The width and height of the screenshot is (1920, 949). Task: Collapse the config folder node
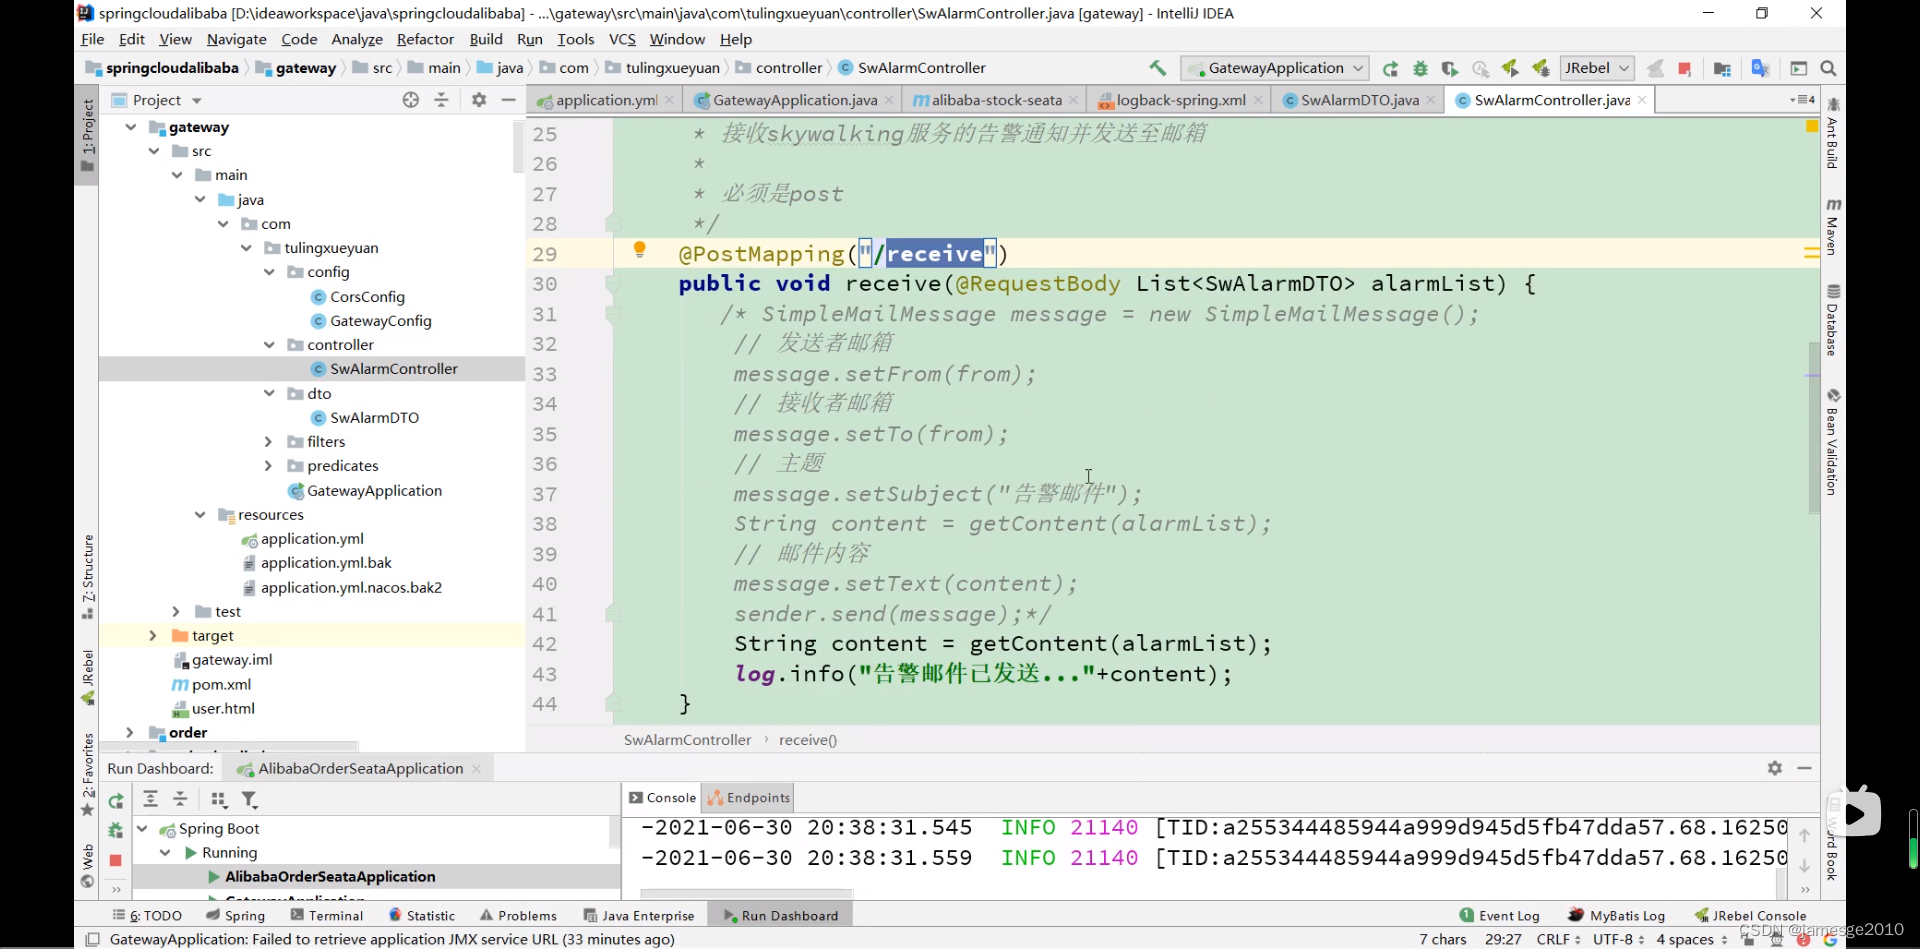(269, 272)
